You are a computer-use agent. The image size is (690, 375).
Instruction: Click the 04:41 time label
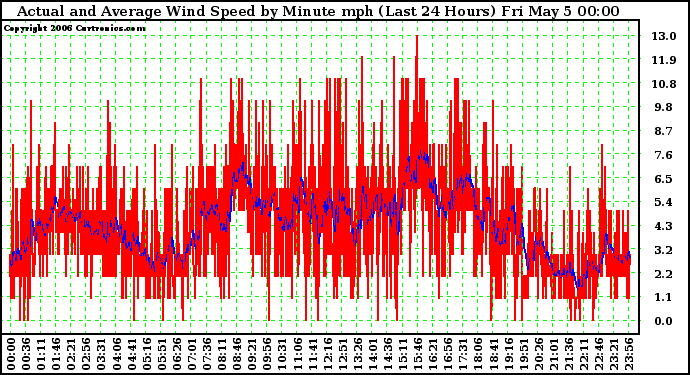click(x=131, y=354)
